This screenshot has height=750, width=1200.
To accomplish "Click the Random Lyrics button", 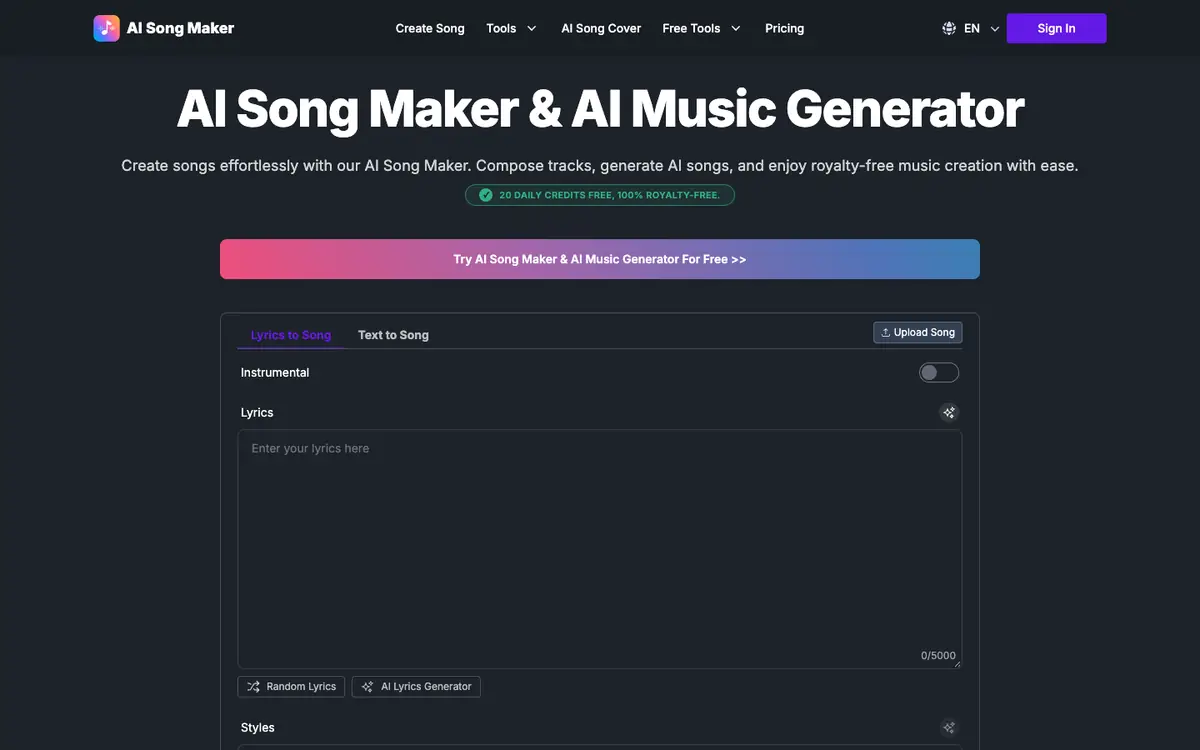I will (x=291, y=686).
